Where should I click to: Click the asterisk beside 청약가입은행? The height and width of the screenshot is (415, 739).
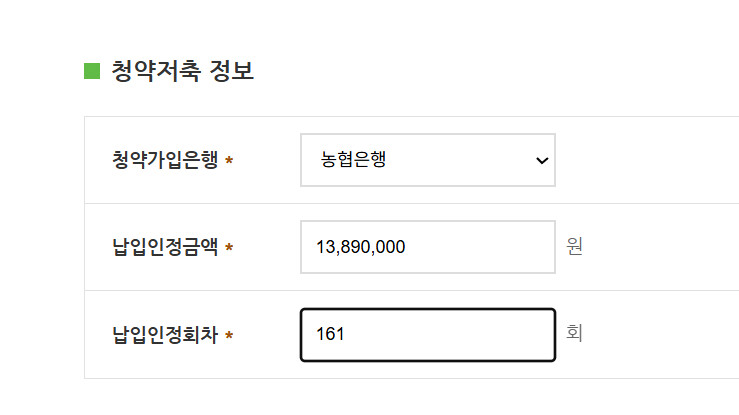coord(229,161)
